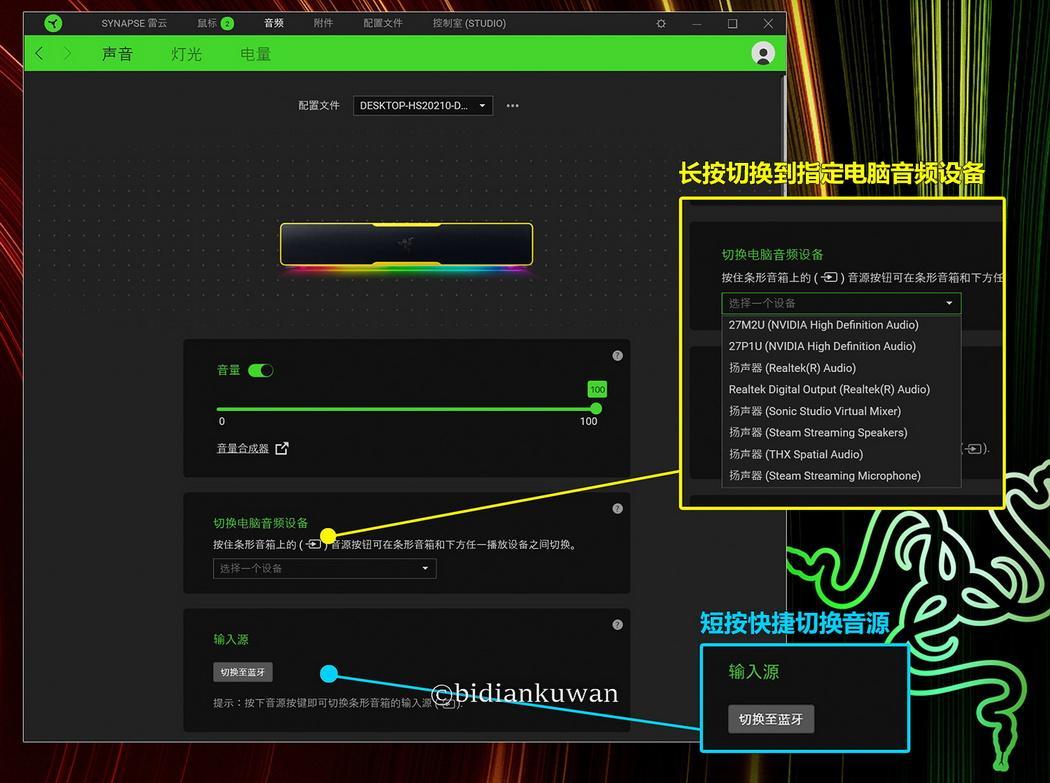1050x783 pixels.
Task: Switch to the 附件 tab
Action: click(323, 23)
